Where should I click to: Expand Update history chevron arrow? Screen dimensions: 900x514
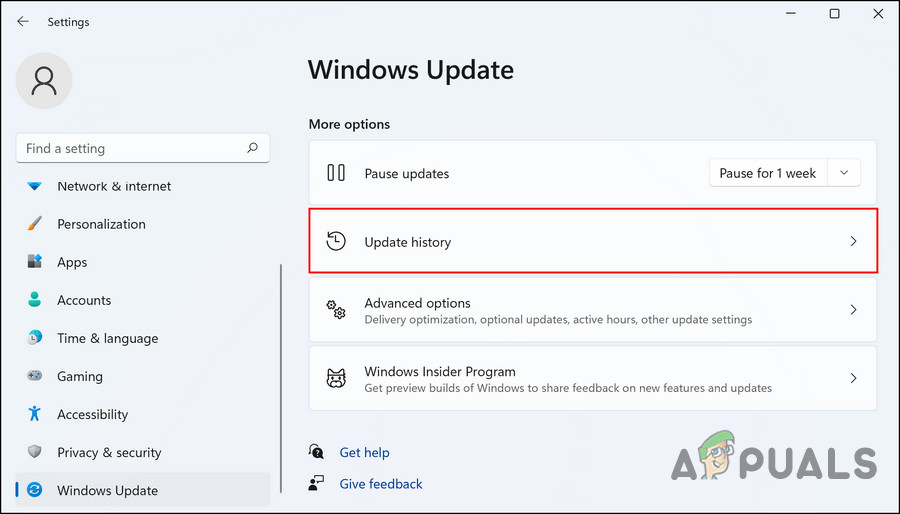point(853,241)
